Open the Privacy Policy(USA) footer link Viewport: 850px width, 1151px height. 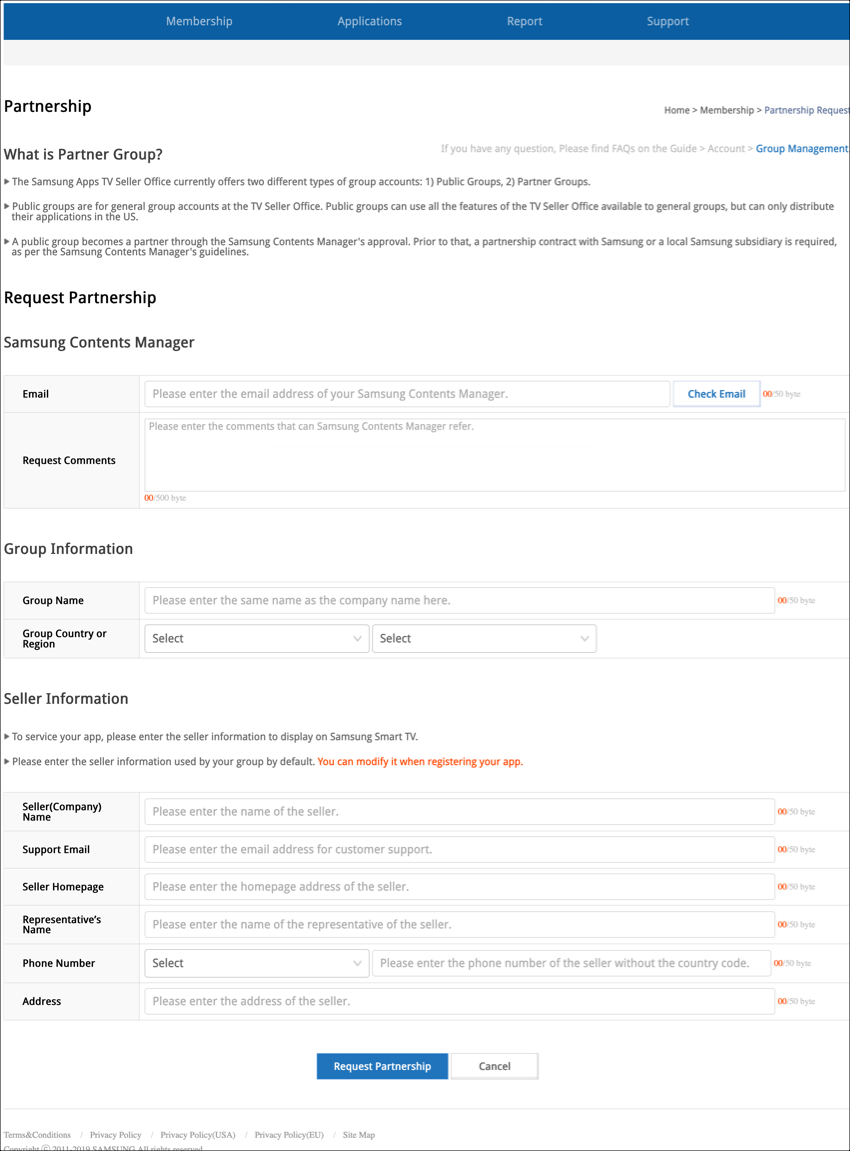(x=198, y=1135)
